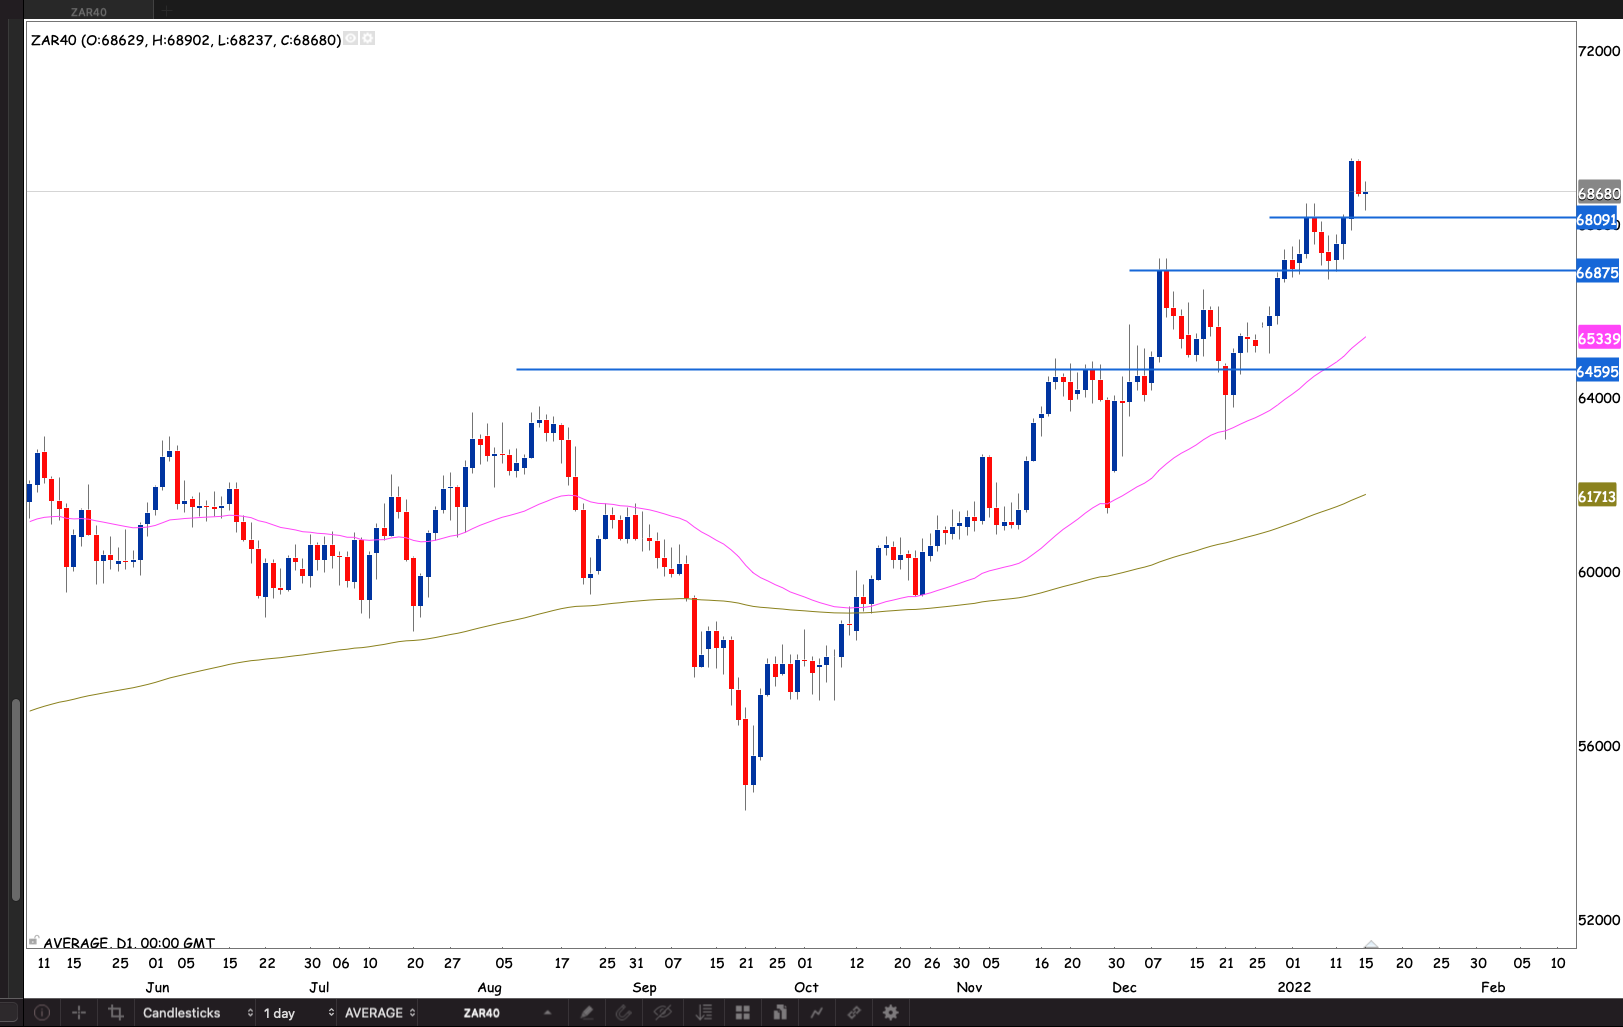Image resolution: width=1623 pixels, height=1027 pixels.
Task: Click the 68091 horizontal line price label
Action: 1597,220
